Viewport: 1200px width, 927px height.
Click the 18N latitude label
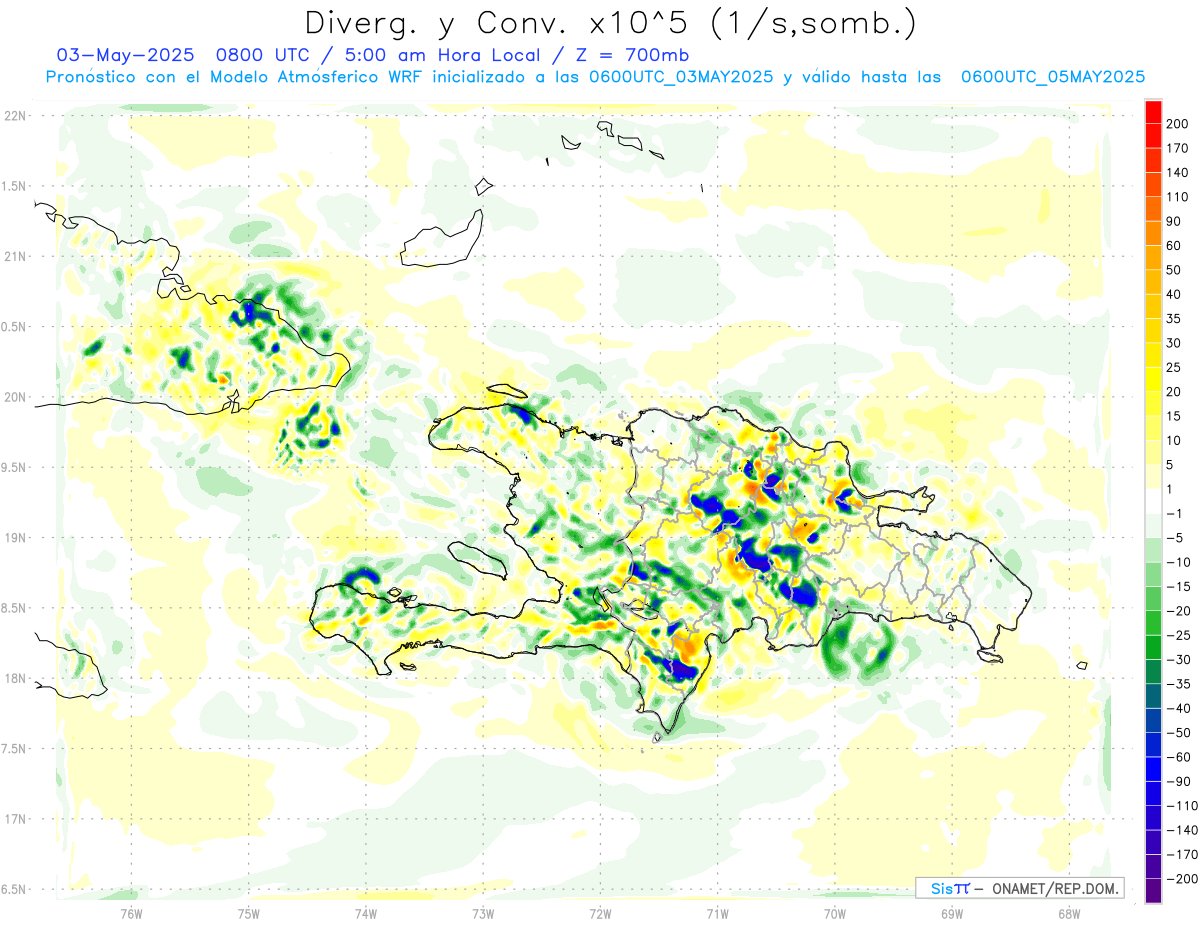[x=15, y=678]
